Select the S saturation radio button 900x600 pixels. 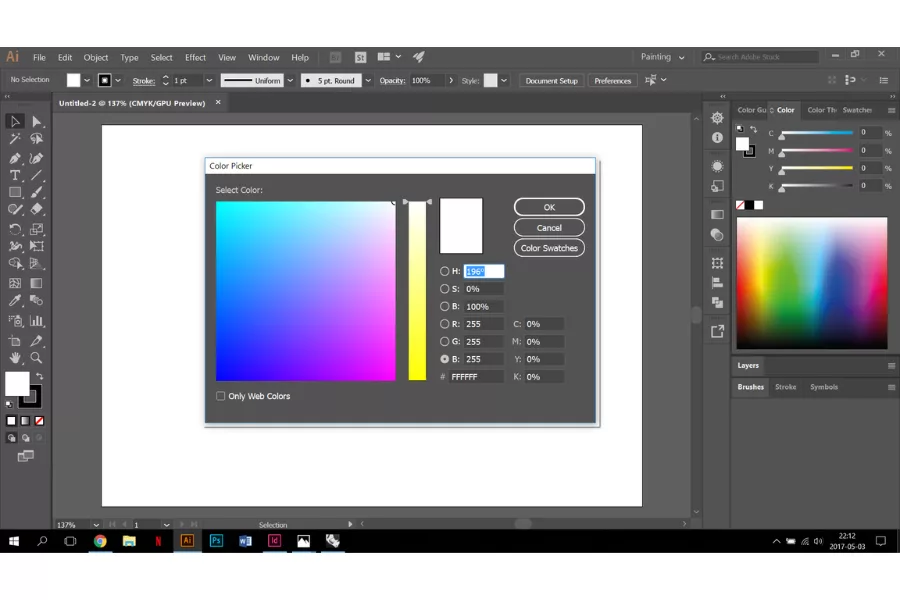point(444,289)
